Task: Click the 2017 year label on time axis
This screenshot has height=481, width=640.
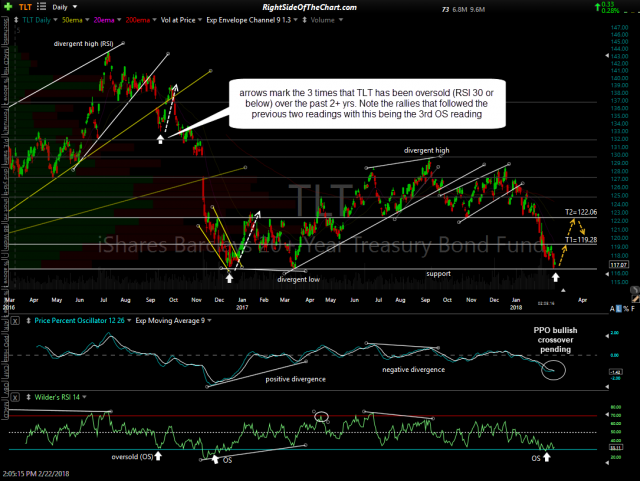Action: 242,307
